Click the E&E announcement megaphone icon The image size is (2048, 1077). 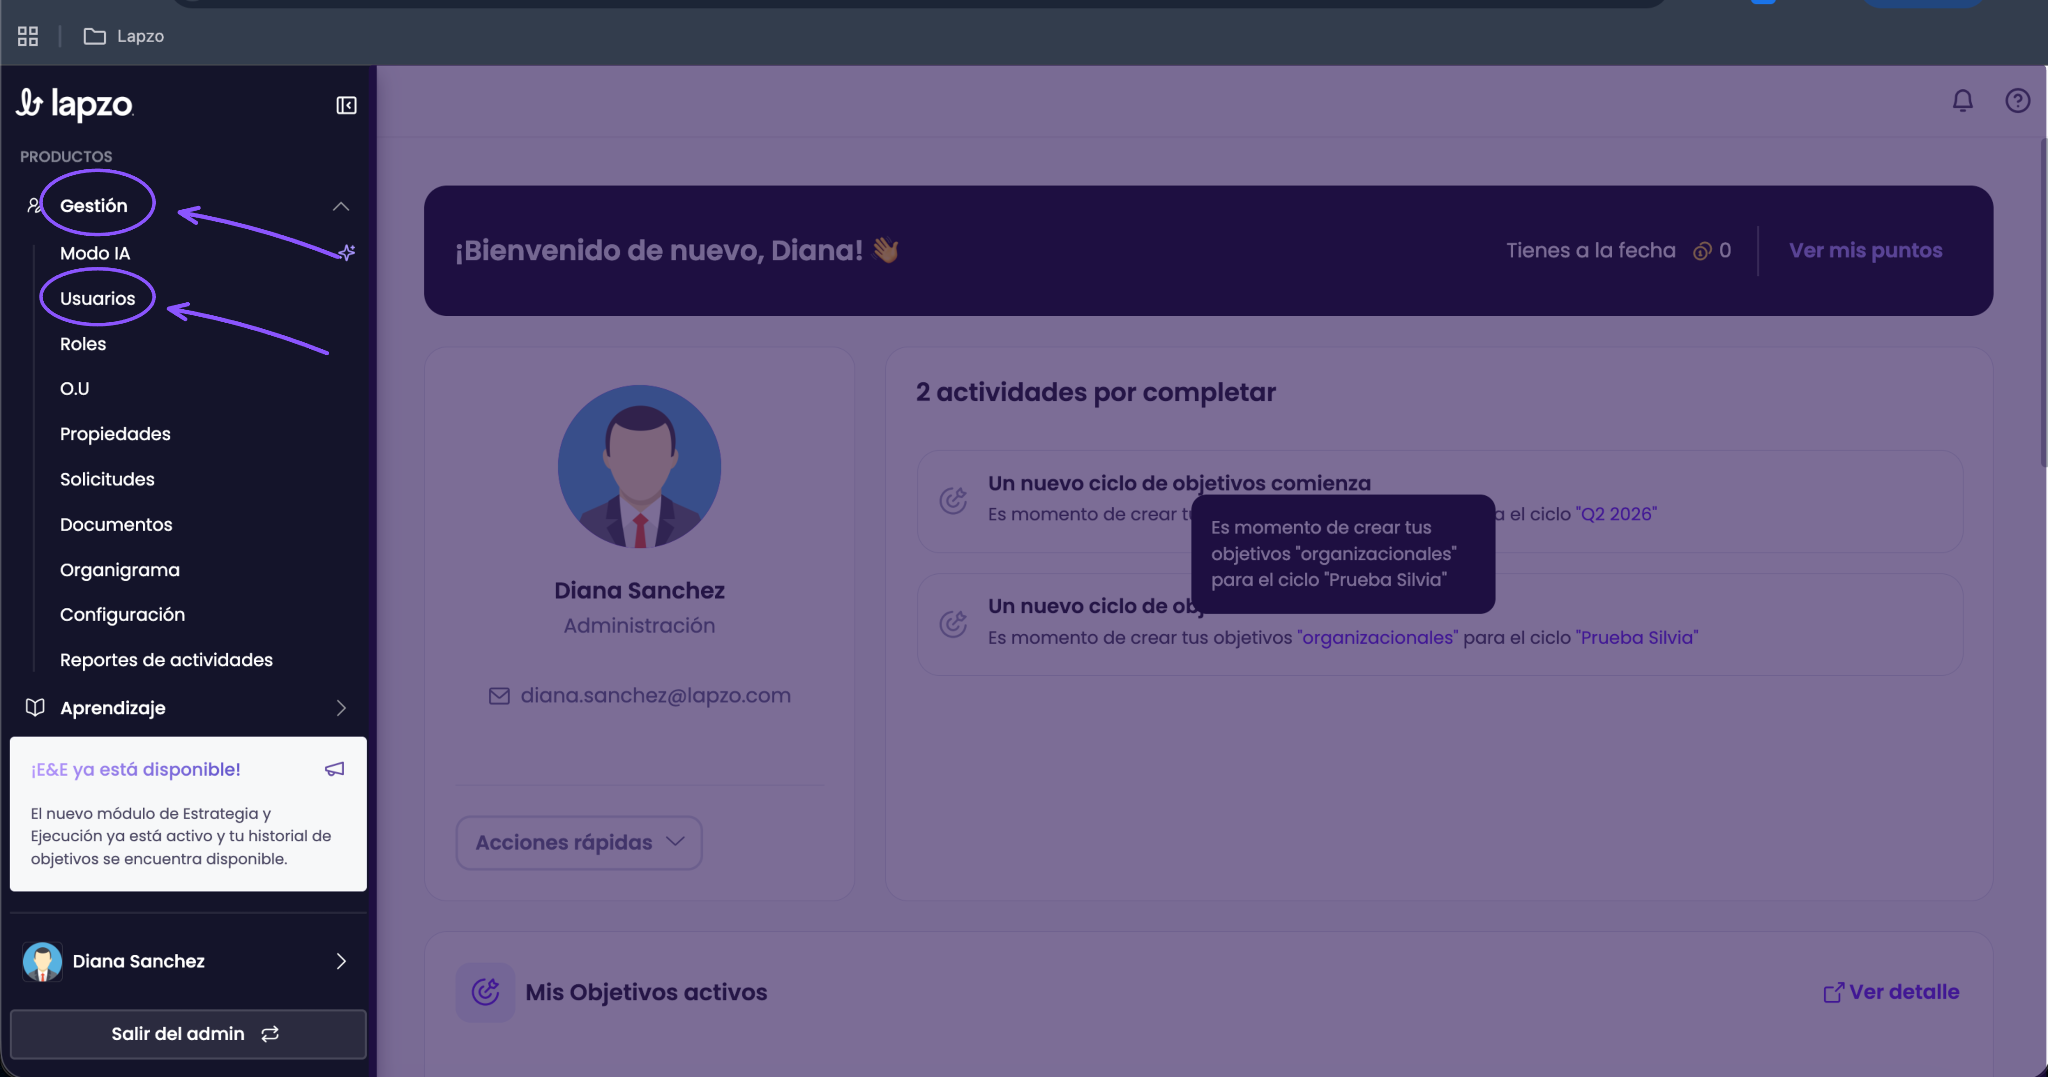(x=335, y=769)
